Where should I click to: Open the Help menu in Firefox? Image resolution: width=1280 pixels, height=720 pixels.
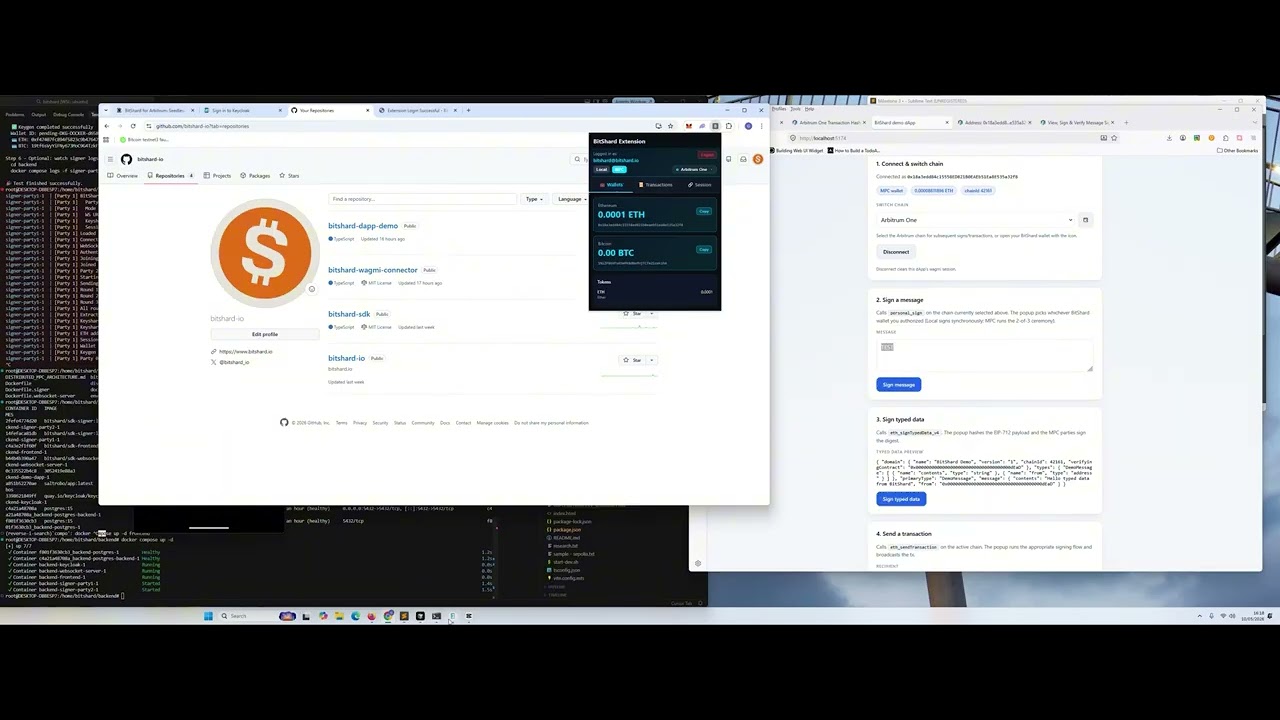(x=809, y=109)
